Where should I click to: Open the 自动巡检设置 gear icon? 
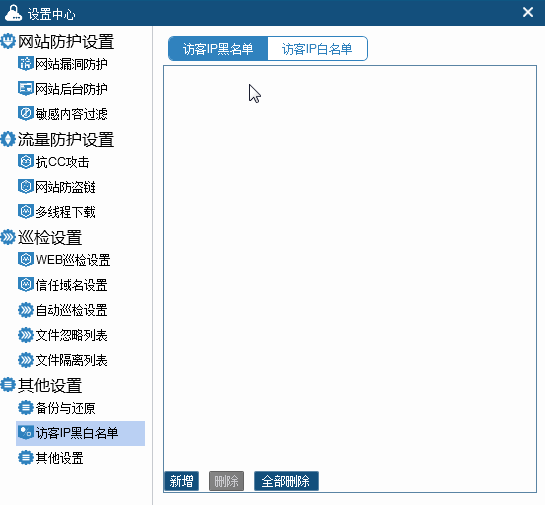[25, 310]
